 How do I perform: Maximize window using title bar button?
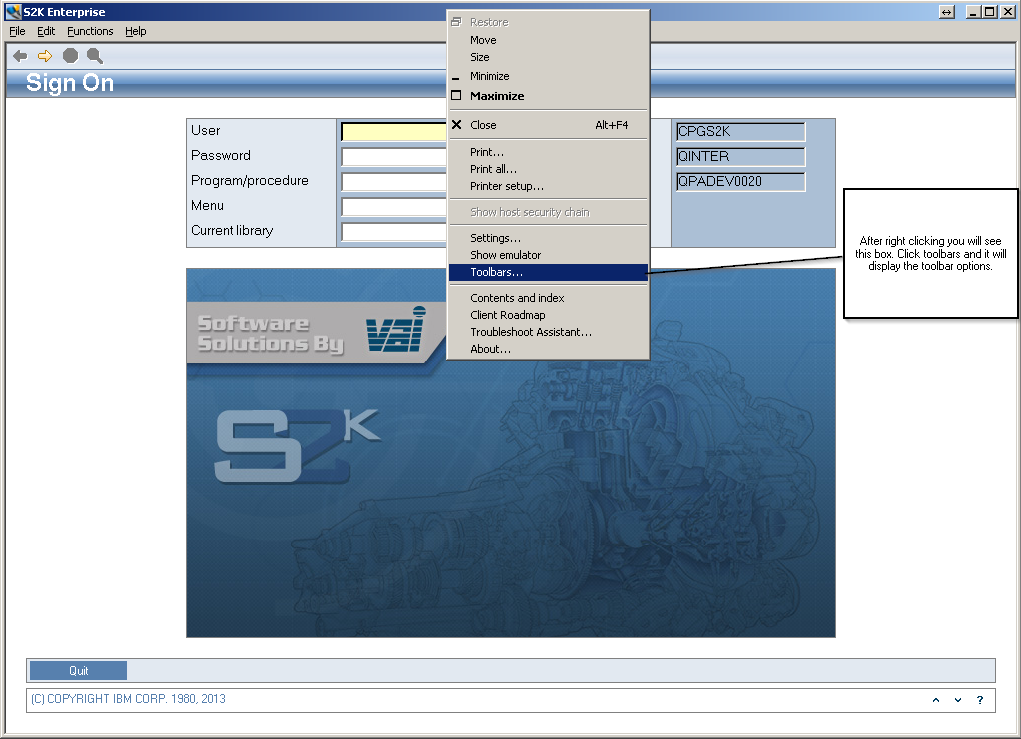point(989,12)
